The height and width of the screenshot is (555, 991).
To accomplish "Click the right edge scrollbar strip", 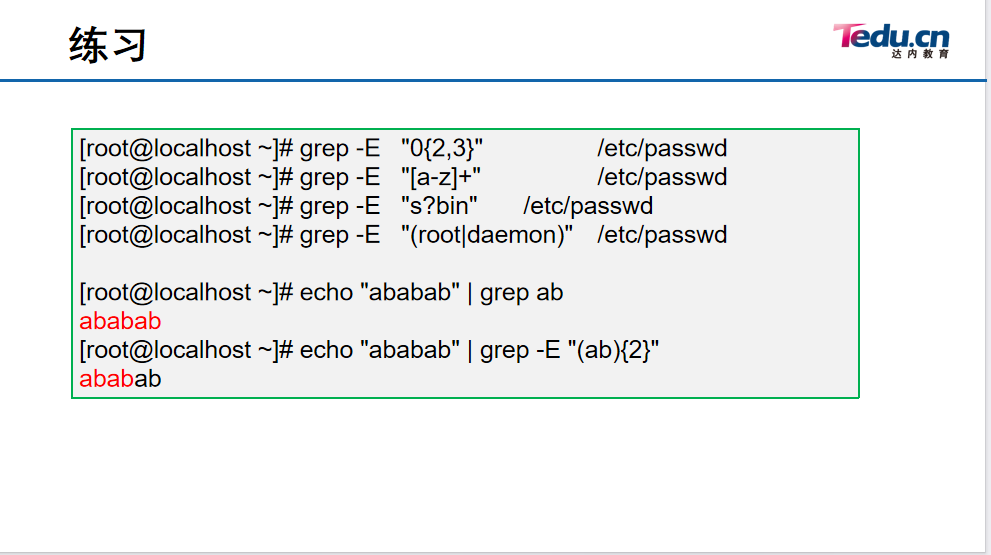I will pos(988,276).
